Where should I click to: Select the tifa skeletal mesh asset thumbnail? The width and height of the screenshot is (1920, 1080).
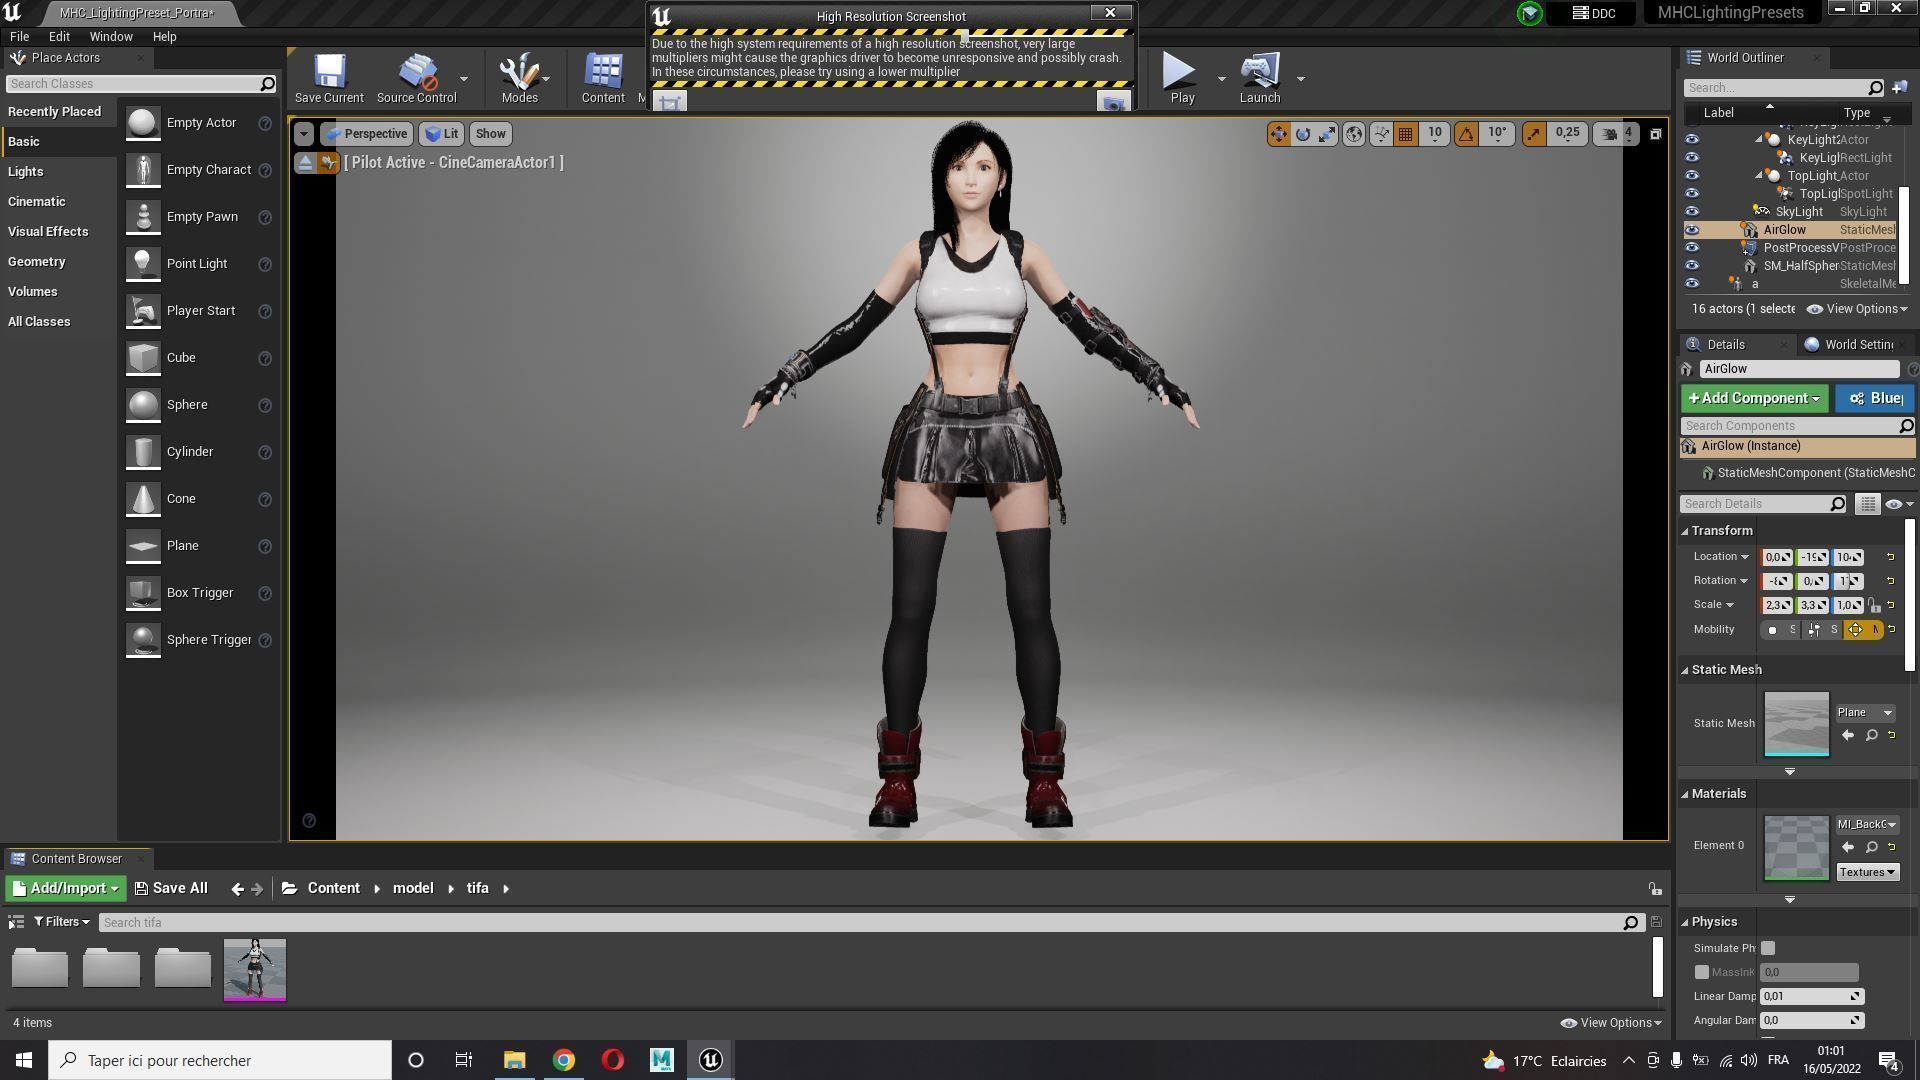254,970
